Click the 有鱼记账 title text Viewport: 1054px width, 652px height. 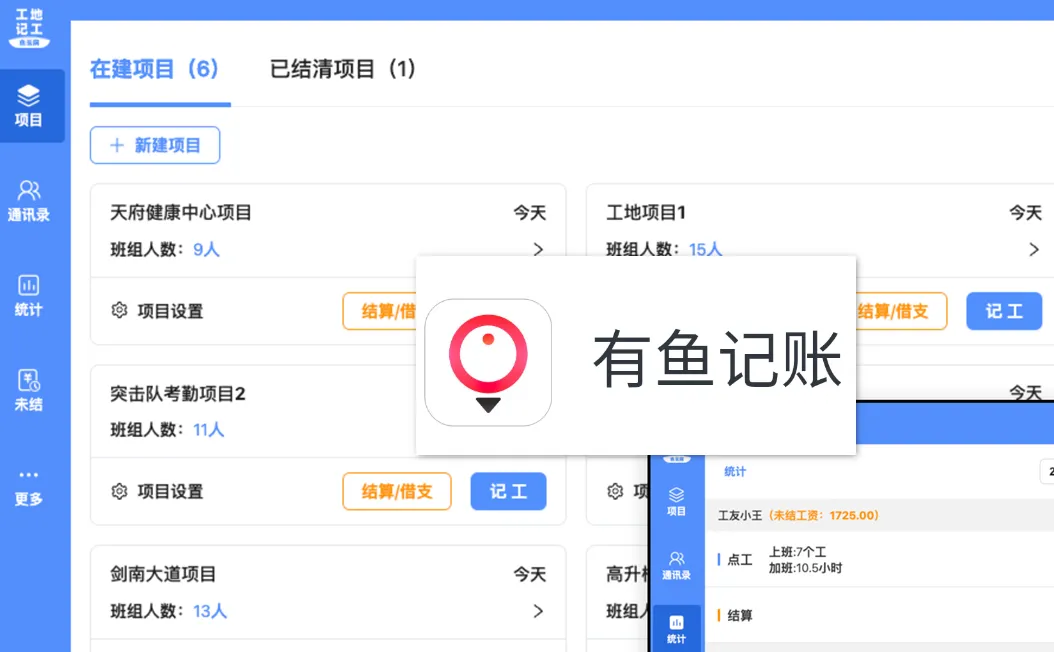pyautogui.click(x=717, y=360)
